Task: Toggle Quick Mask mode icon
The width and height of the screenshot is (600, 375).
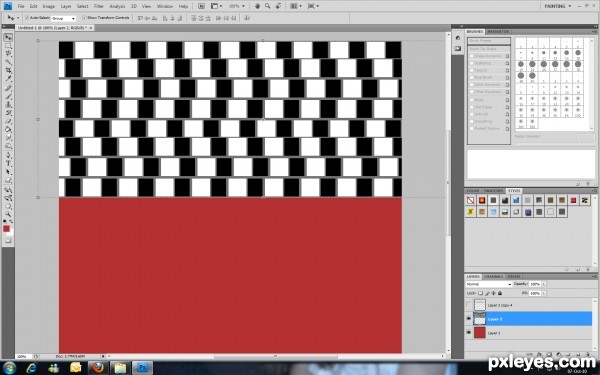Action: tap(8, 241)
